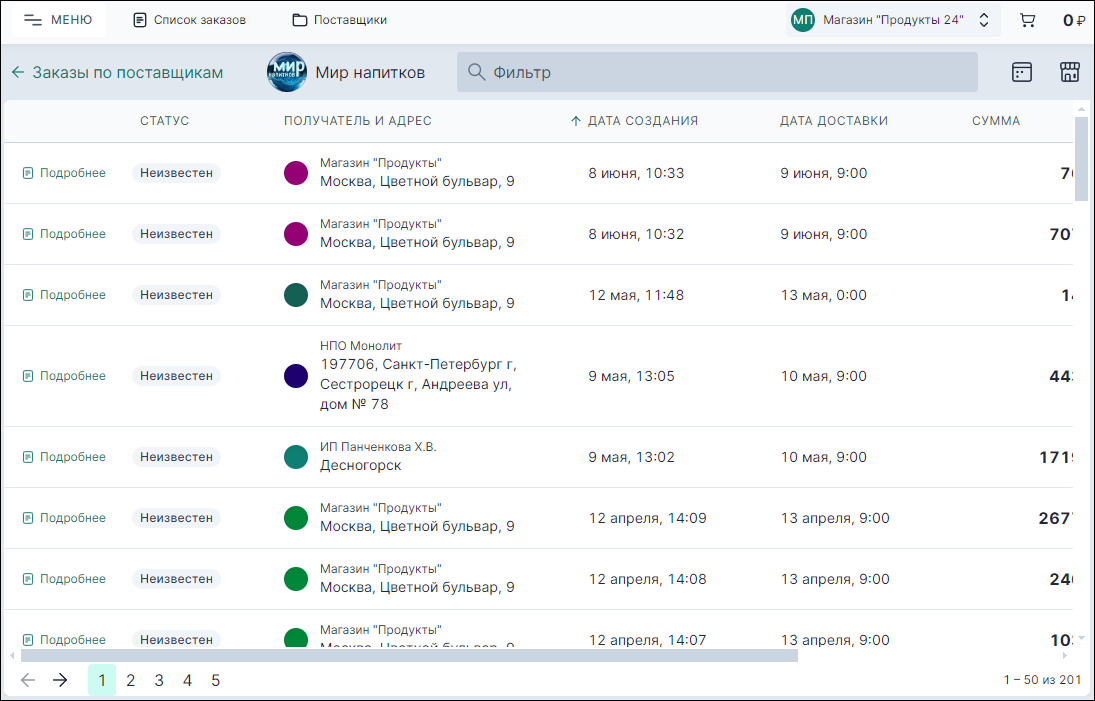Expand the Магазин "Продукты 24" account selector
Screen dimensions: 1095x701
[893, 20]
